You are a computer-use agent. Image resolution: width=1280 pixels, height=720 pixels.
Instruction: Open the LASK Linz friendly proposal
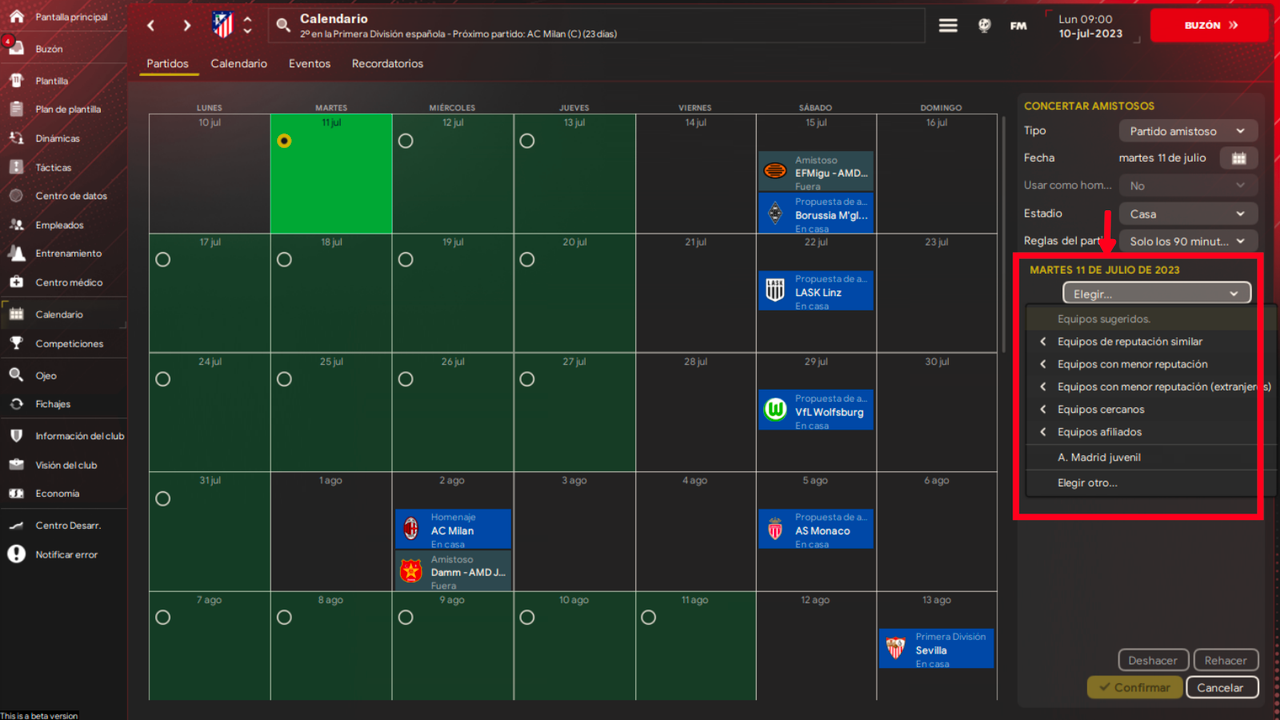point(815,292)
